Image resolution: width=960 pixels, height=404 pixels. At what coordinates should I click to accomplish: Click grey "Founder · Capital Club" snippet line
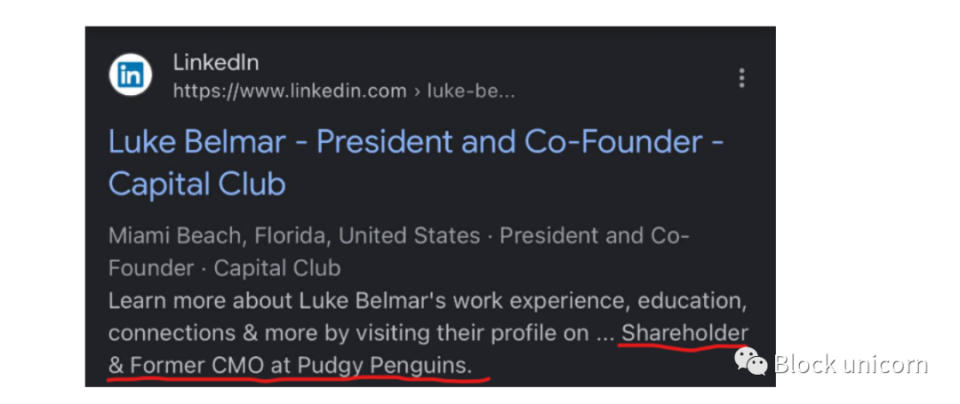[224, 268]
